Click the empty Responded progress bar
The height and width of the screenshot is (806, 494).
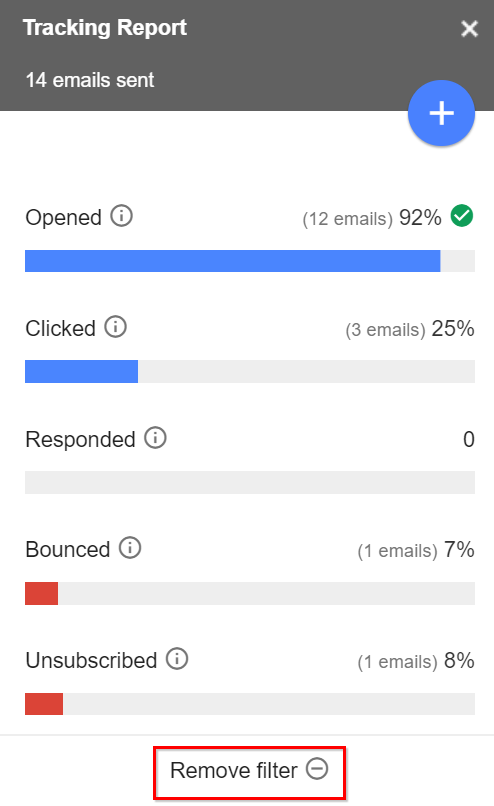tap(250, 483)
